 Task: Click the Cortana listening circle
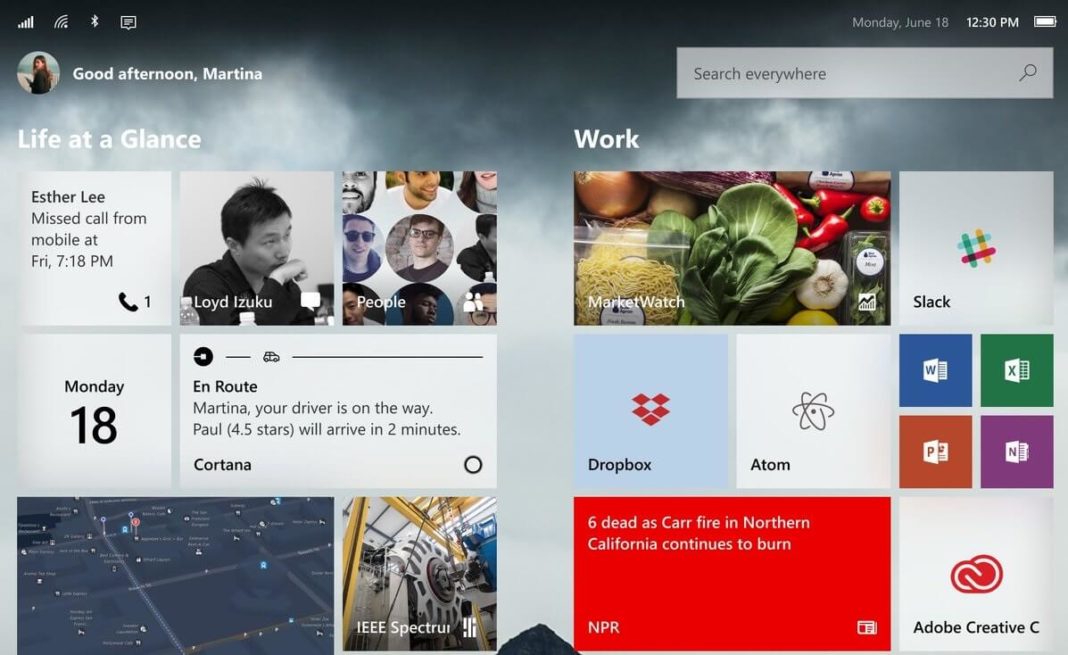click(x=471, y=465)
